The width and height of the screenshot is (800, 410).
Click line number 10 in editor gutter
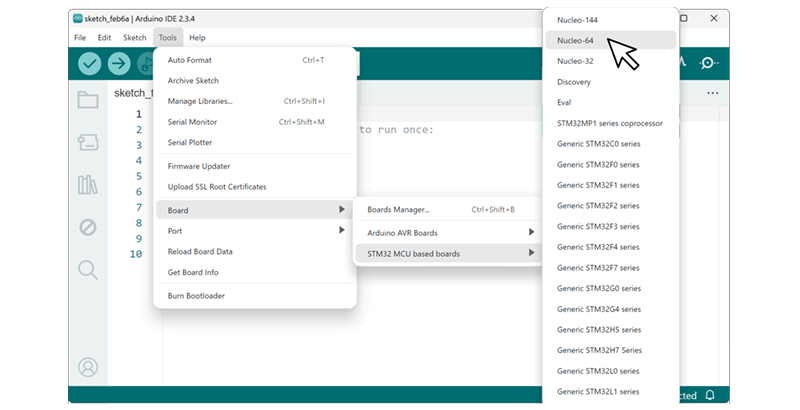[x=136, y=254]
